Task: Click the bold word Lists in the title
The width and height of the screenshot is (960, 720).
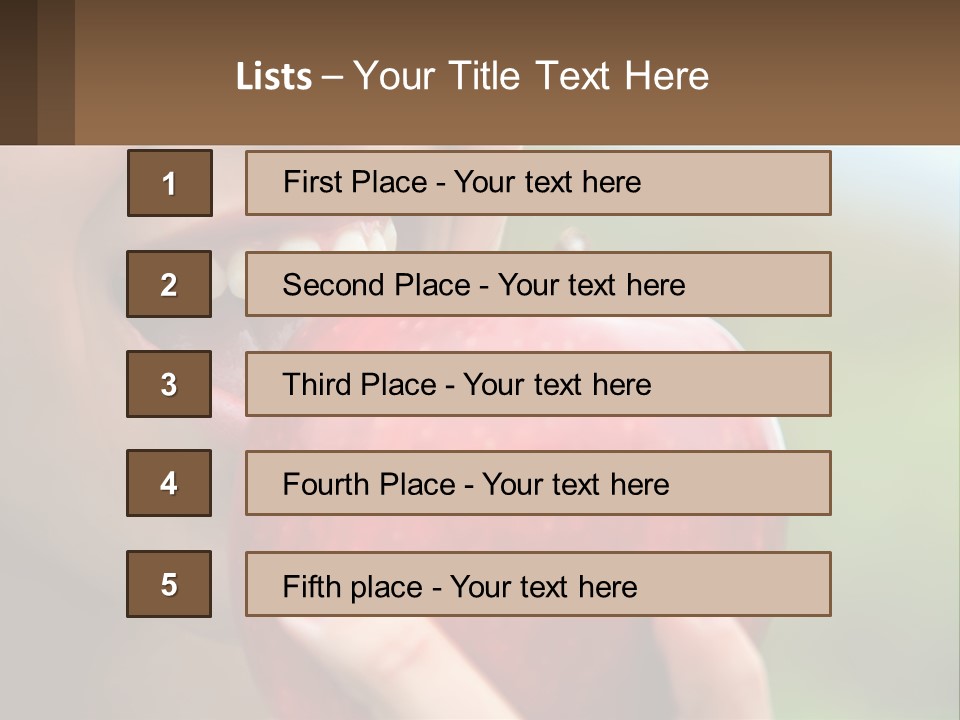Action: (x=273, y=77)
